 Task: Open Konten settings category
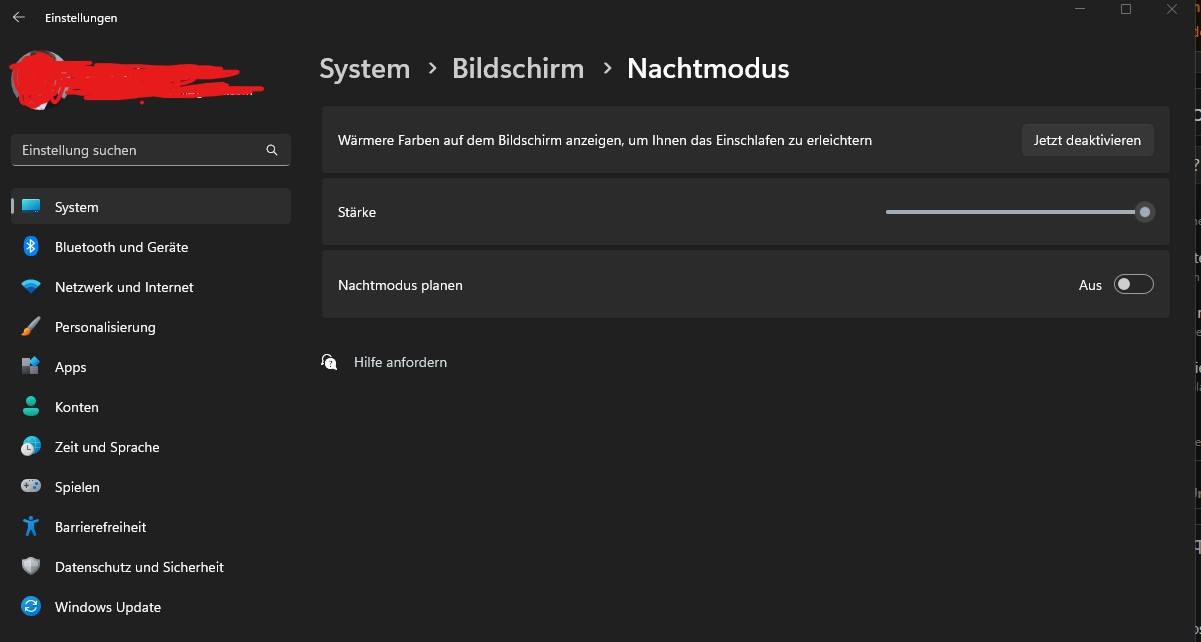(x=151, y=407)
